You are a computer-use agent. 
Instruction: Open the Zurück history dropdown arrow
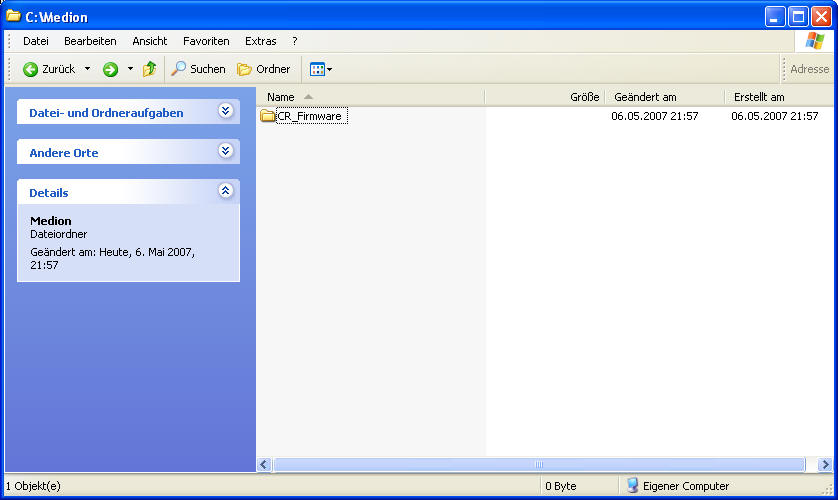pos(87,69)
